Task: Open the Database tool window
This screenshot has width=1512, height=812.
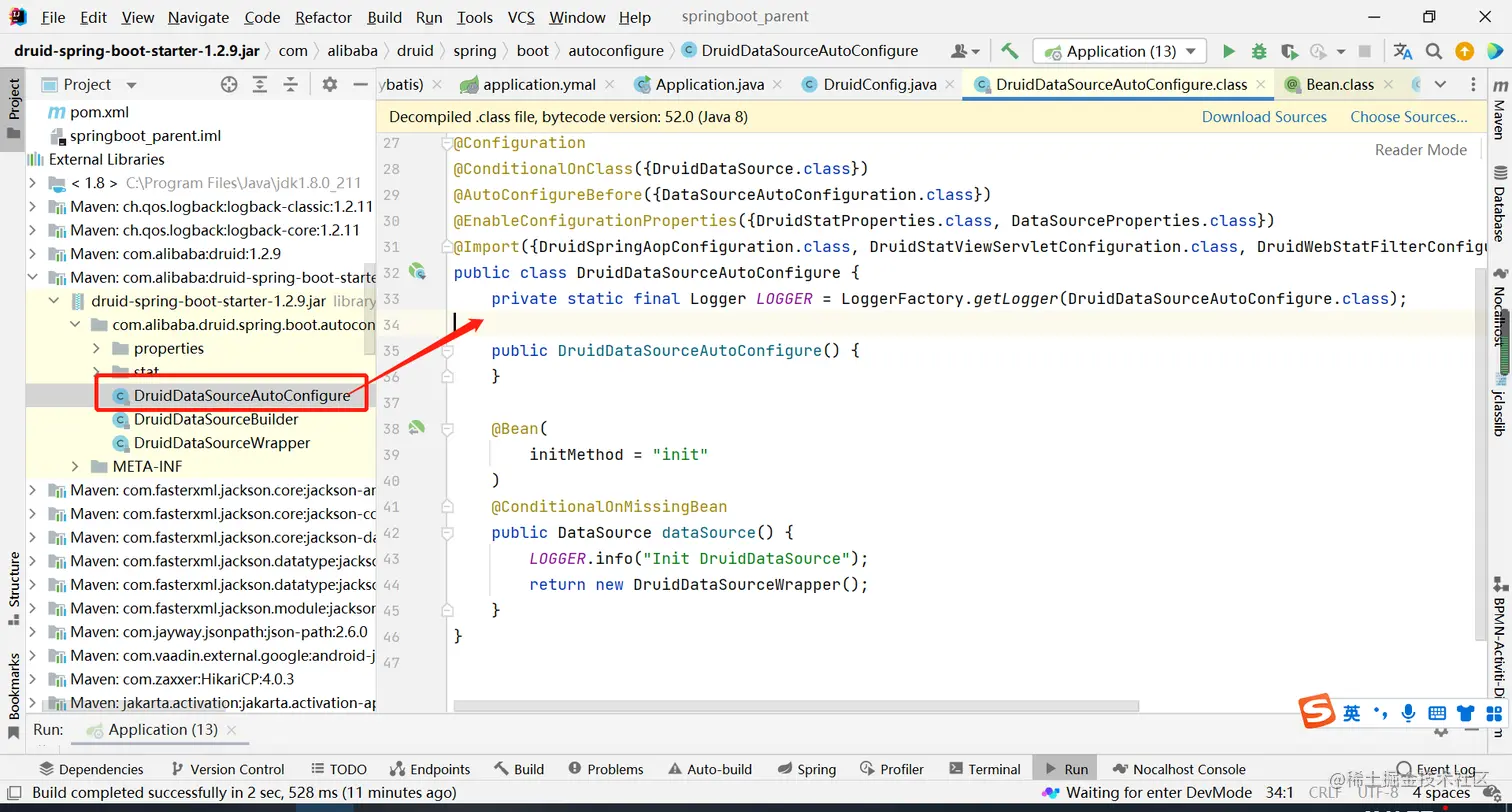Action: pos(1499,206)
